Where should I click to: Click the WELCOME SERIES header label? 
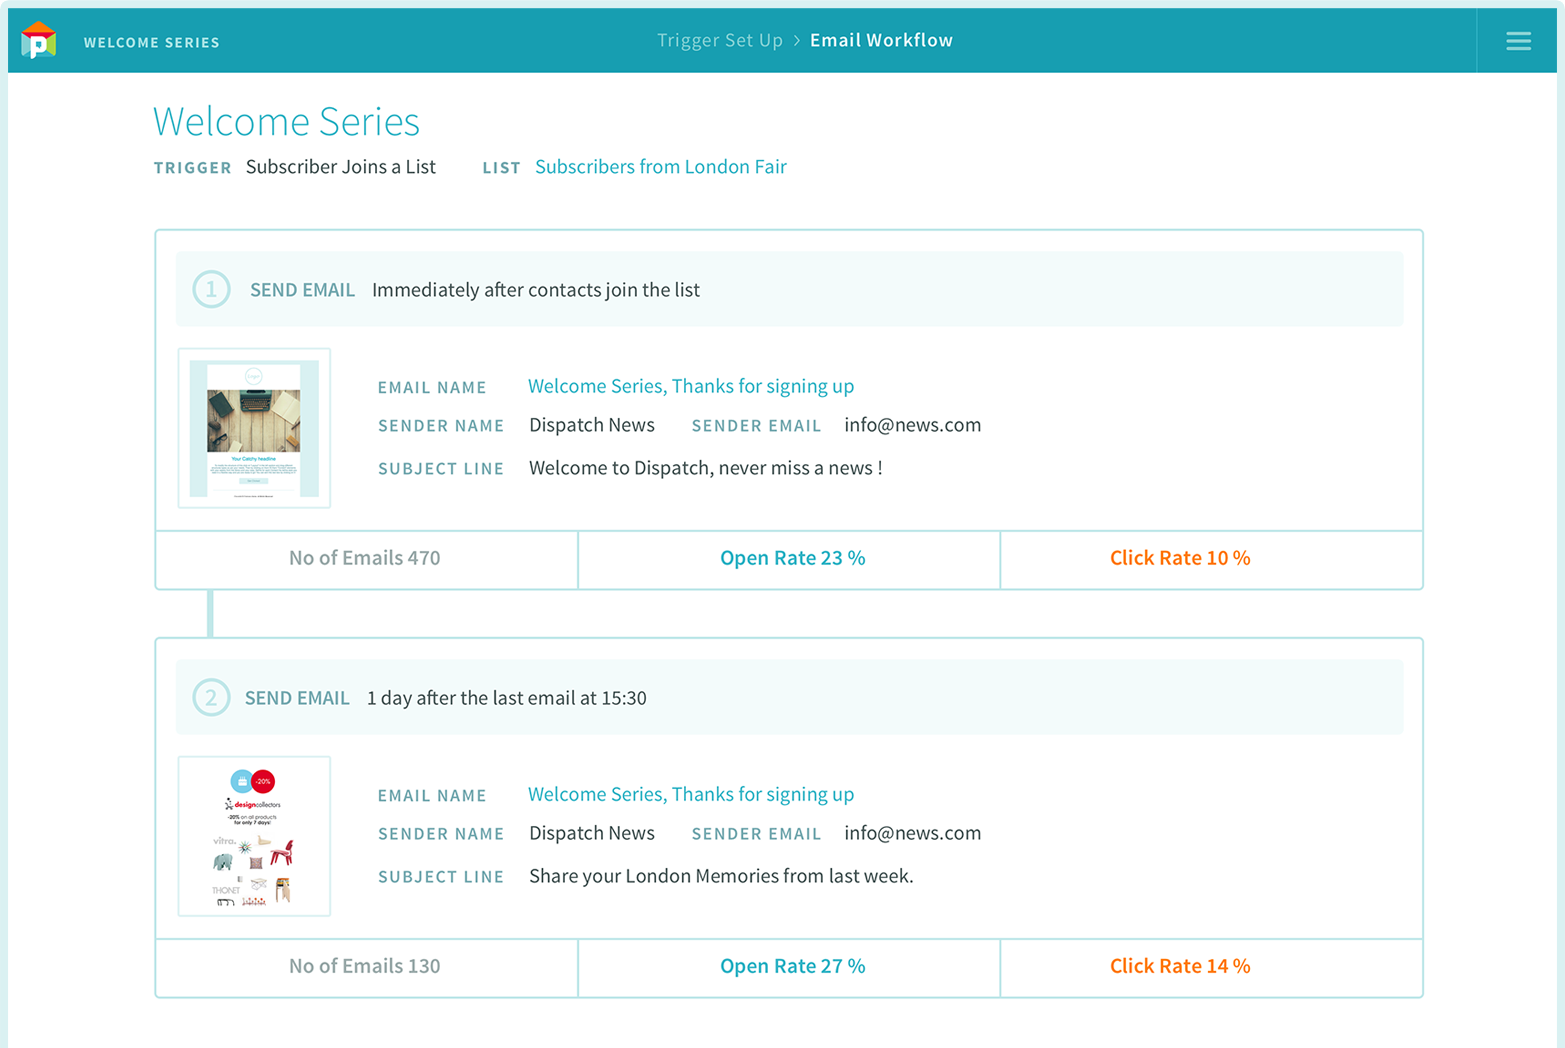pyautogui.click(x=152, y=42)
